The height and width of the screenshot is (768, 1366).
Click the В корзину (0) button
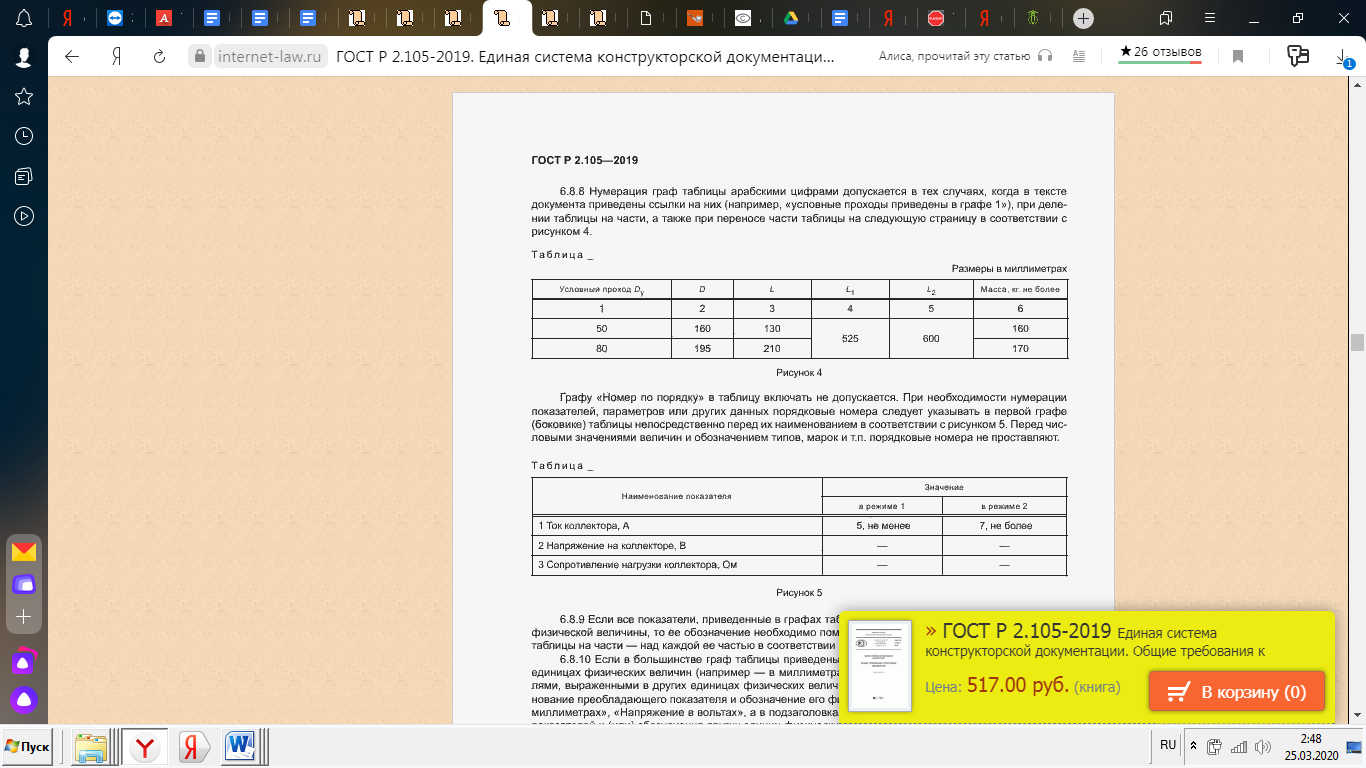1236,692
